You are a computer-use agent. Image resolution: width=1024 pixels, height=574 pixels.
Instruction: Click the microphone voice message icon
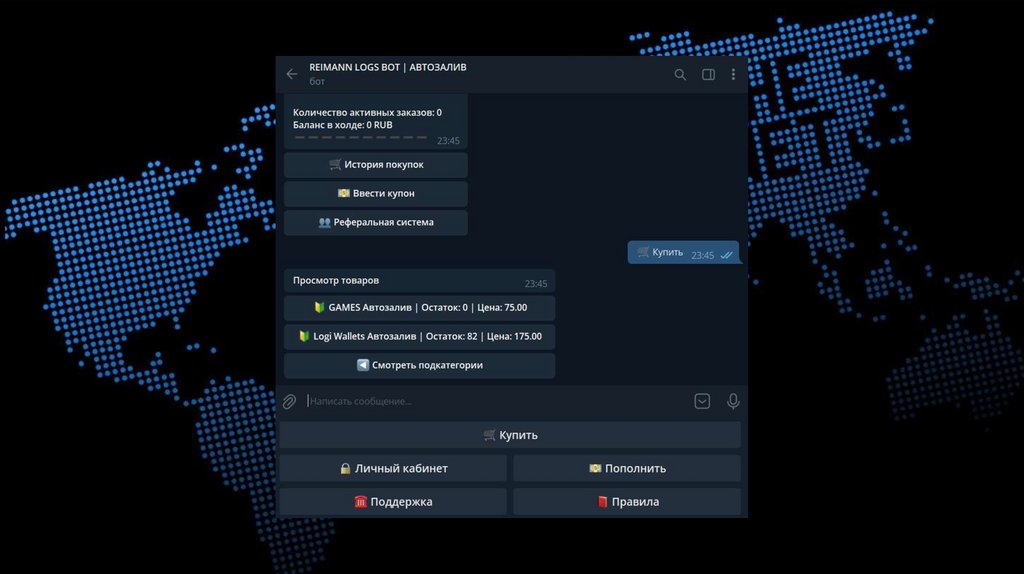coord(733,401)
